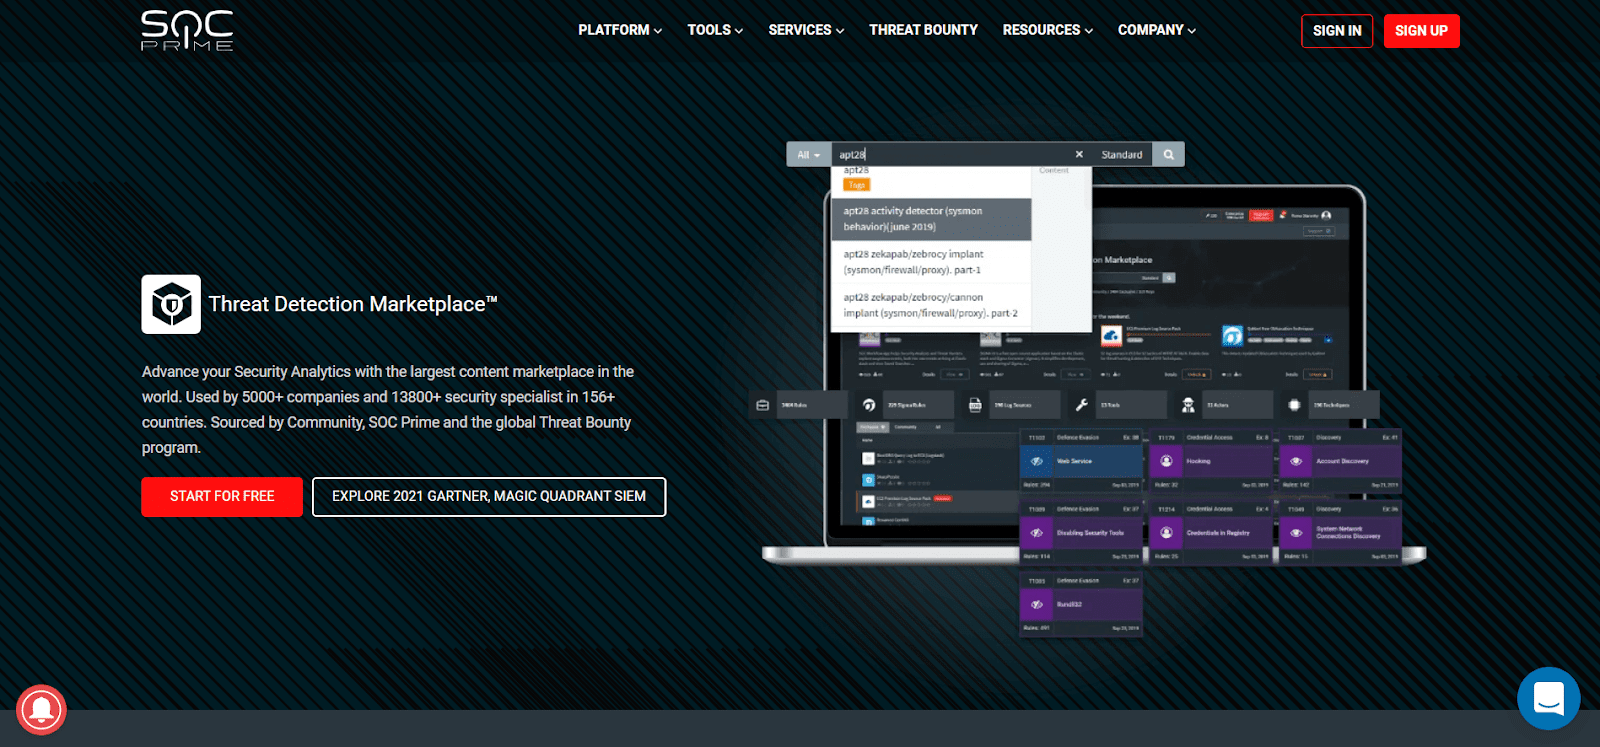Open the Hooking technique card

(1211, 461)
